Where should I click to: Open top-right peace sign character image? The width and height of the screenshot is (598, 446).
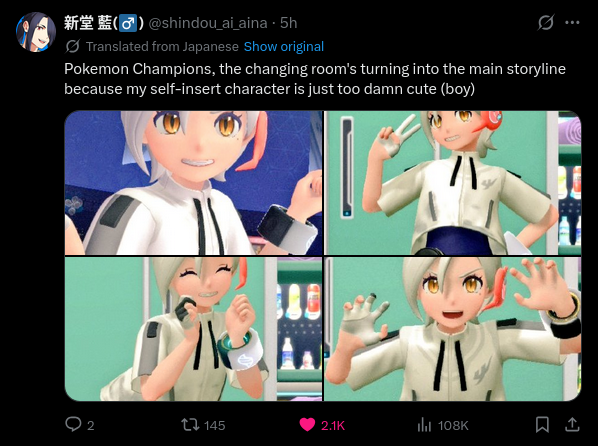[453, 183]
